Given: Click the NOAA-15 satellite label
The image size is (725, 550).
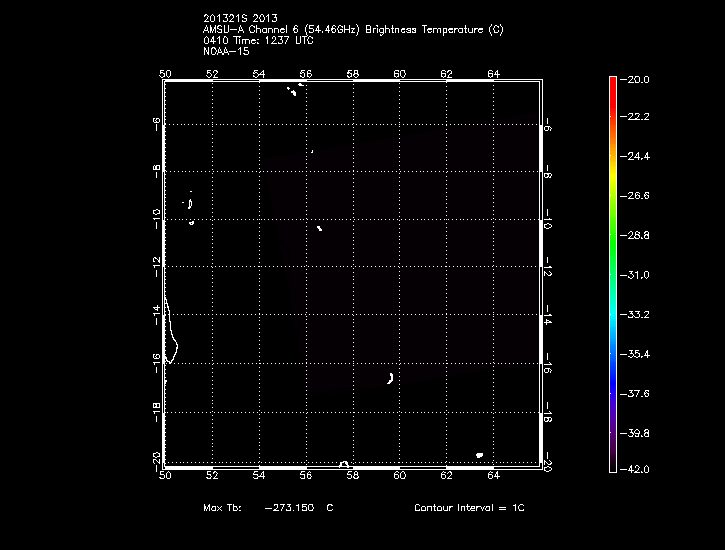Looking at the screenshot, I should click(225, 51).
